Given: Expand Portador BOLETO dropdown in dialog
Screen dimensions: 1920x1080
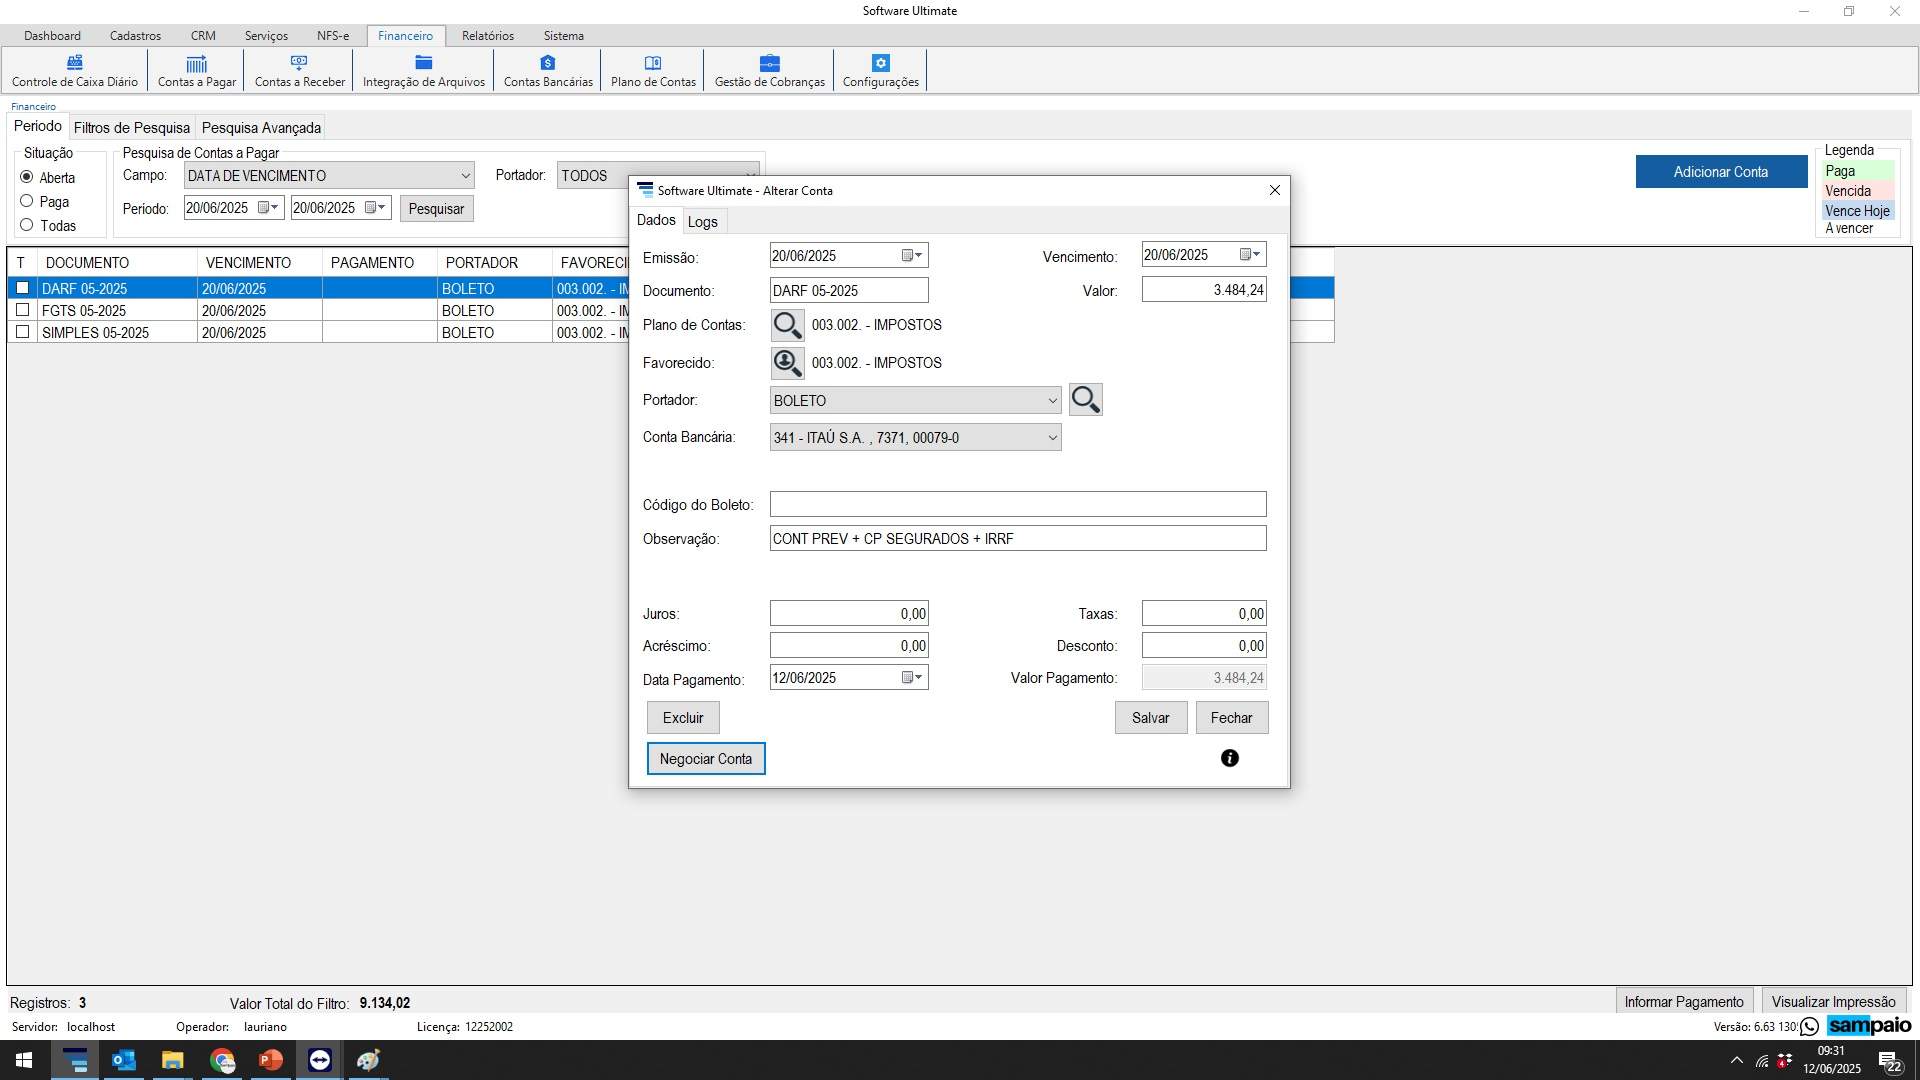Looking at the screenshot, I should coord(1052,401).
